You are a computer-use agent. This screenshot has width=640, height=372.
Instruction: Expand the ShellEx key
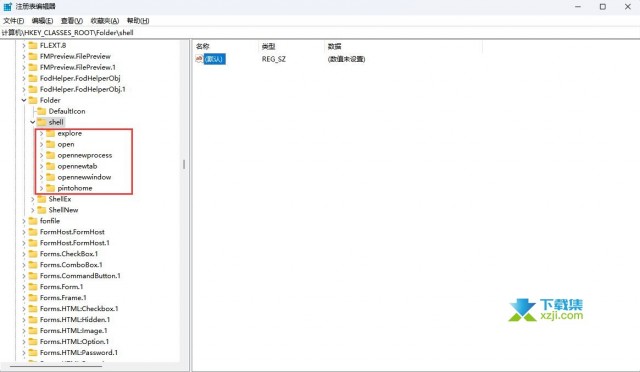(33, 199)
